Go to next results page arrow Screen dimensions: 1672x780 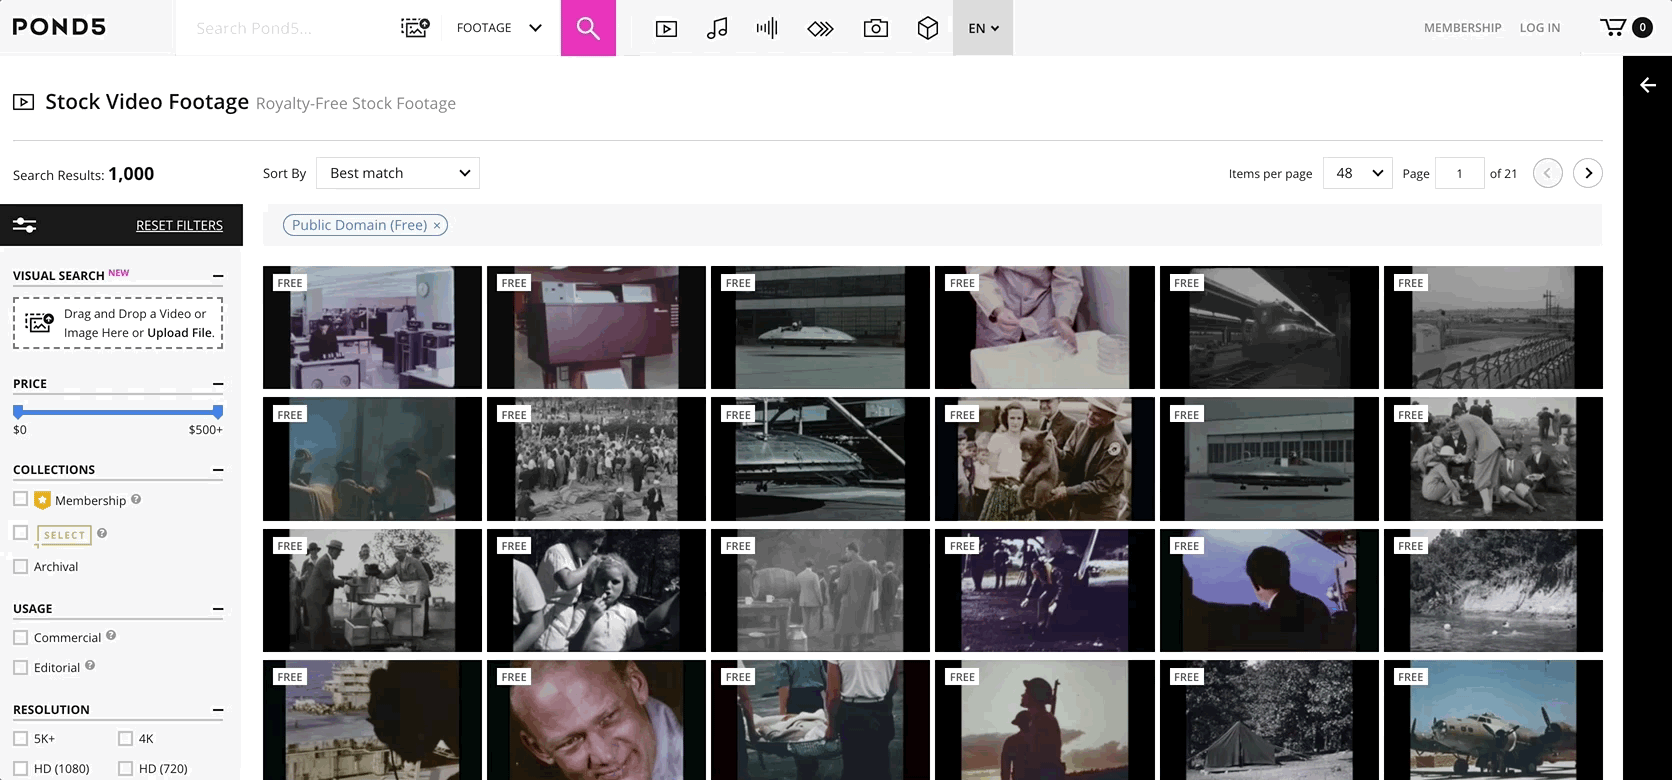tap(1587, 173)
